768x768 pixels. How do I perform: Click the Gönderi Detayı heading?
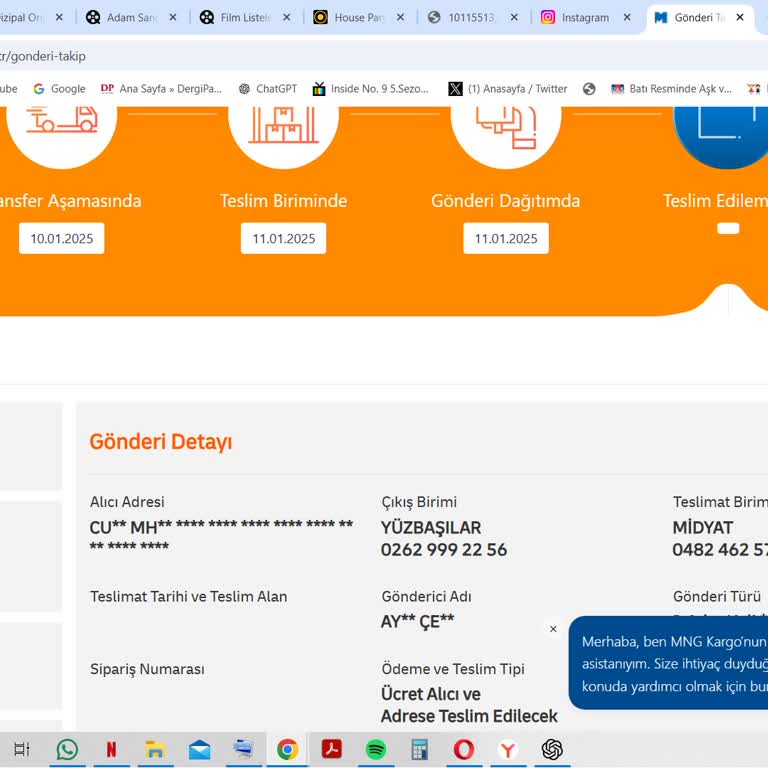[x=161, y=442]
